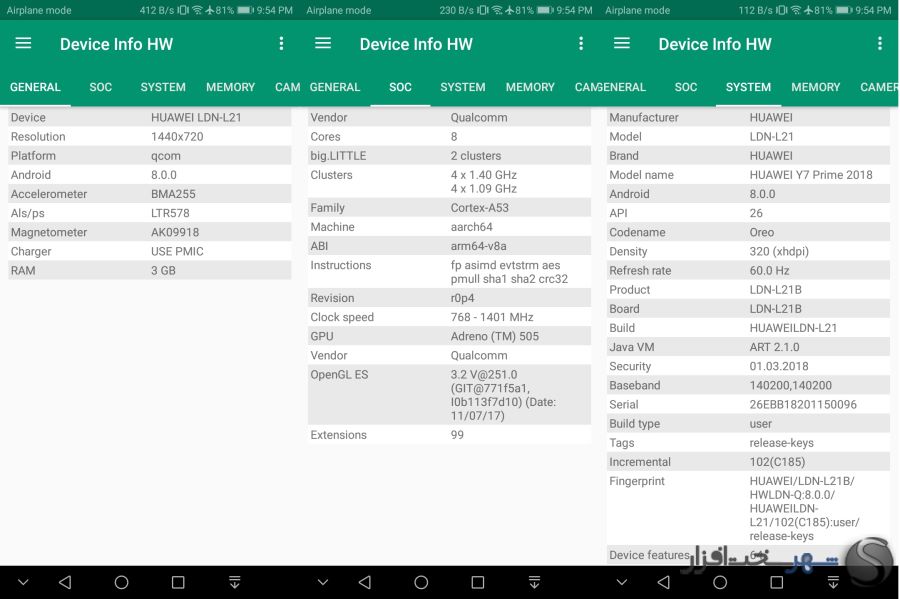Screen dimensions: 900x599
Task: Select the active SOC tab on the SOC screen
Action: [400, 87]
